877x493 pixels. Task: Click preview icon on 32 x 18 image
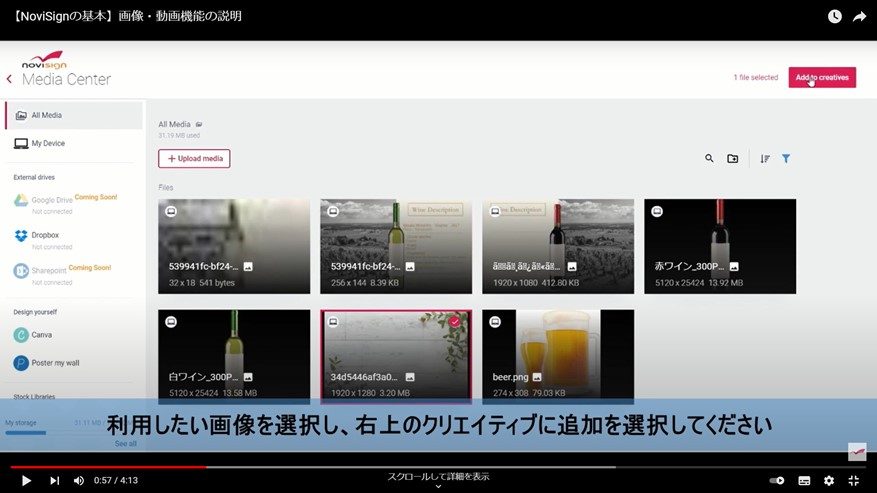click(x=171, y=212)
